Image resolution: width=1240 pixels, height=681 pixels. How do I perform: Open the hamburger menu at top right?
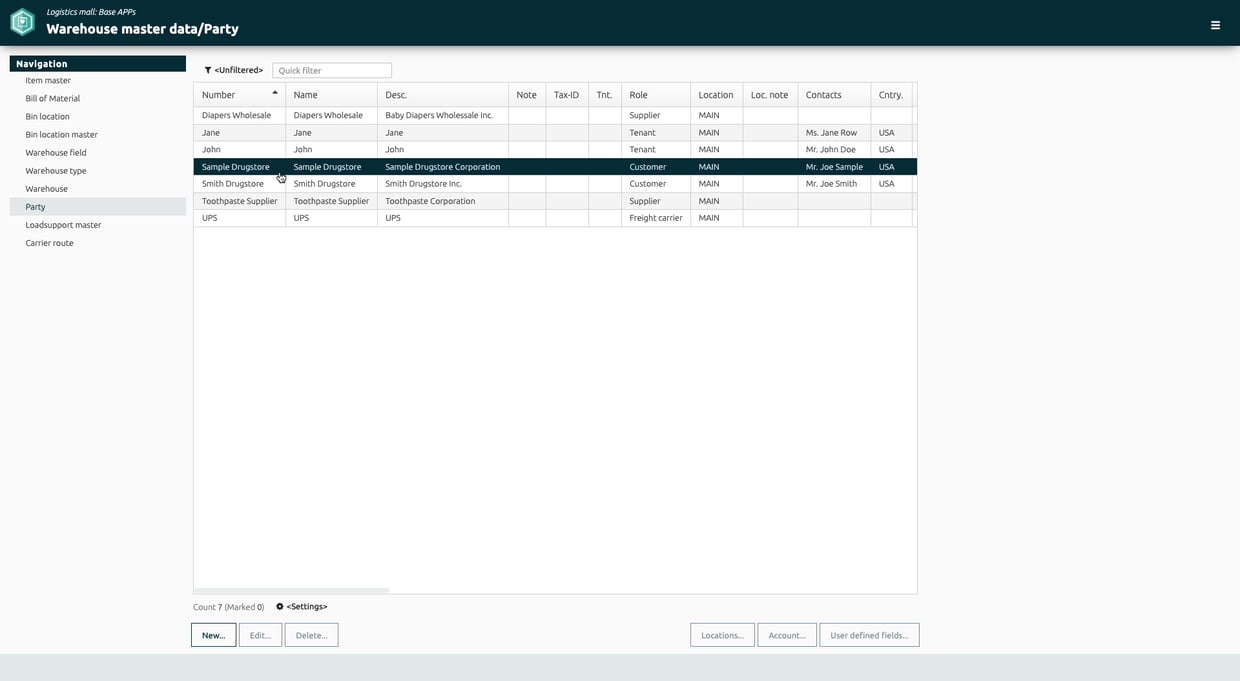[1215, 25]
